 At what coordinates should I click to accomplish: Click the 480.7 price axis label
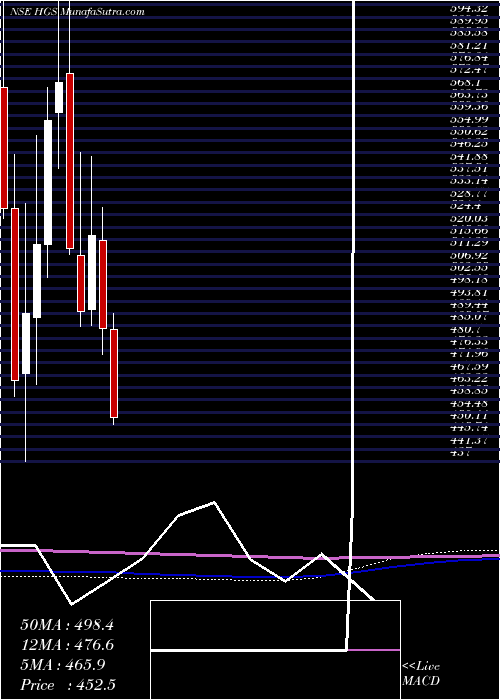point(467,332)
